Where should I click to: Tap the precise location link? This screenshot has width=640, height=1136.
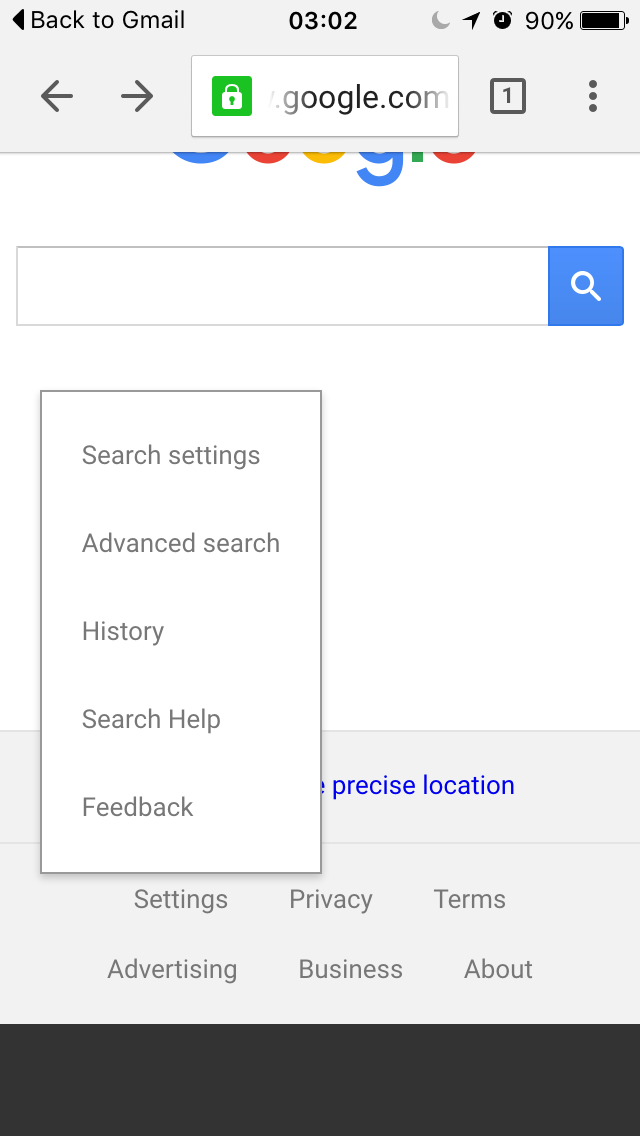pyautogui.click(x=422, y=786)
